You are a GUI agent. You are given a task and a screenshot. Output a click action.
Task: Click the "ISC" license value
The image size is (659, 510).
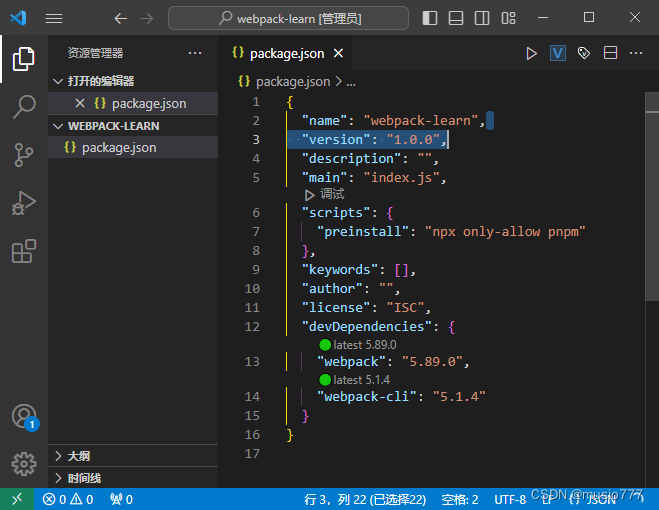pos(406,308)
